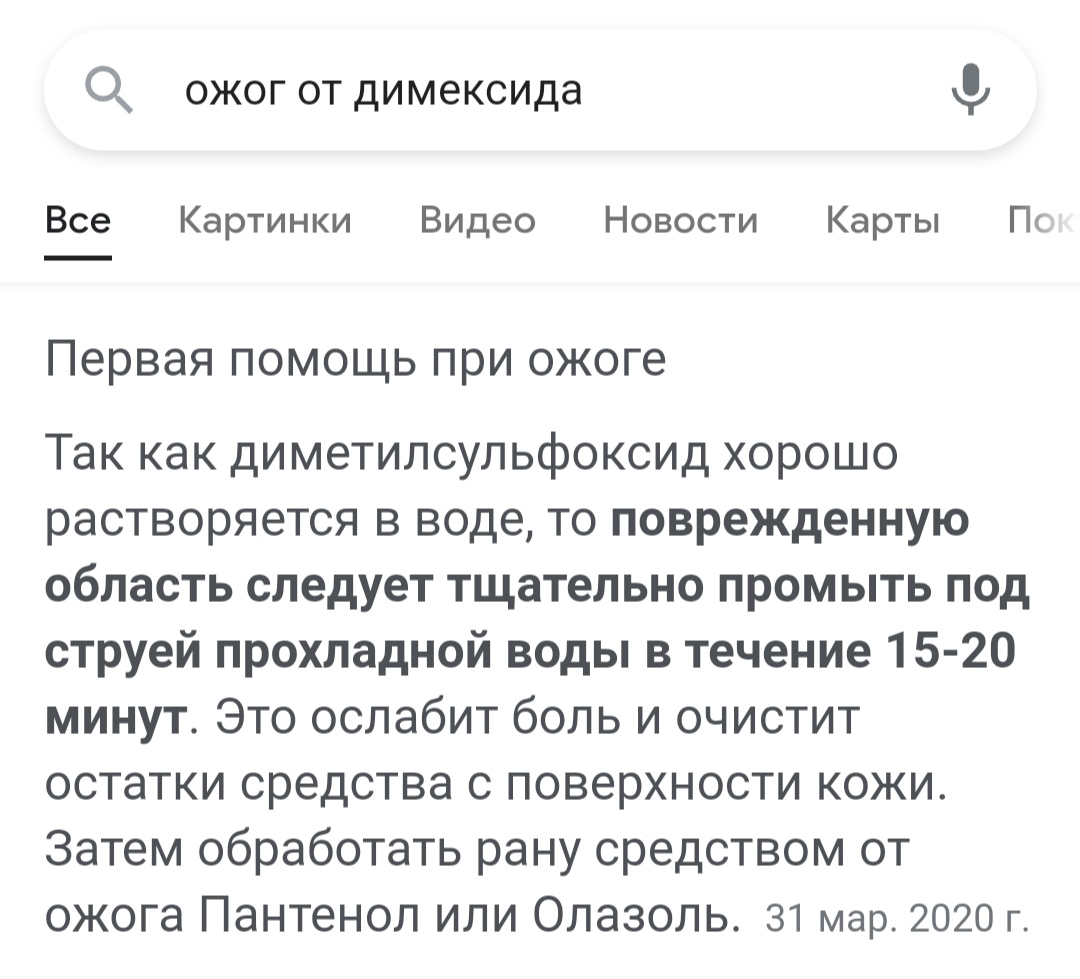
Task: Click the snippet date '31 мар. 2020 г.'
Action: [895, 917]
